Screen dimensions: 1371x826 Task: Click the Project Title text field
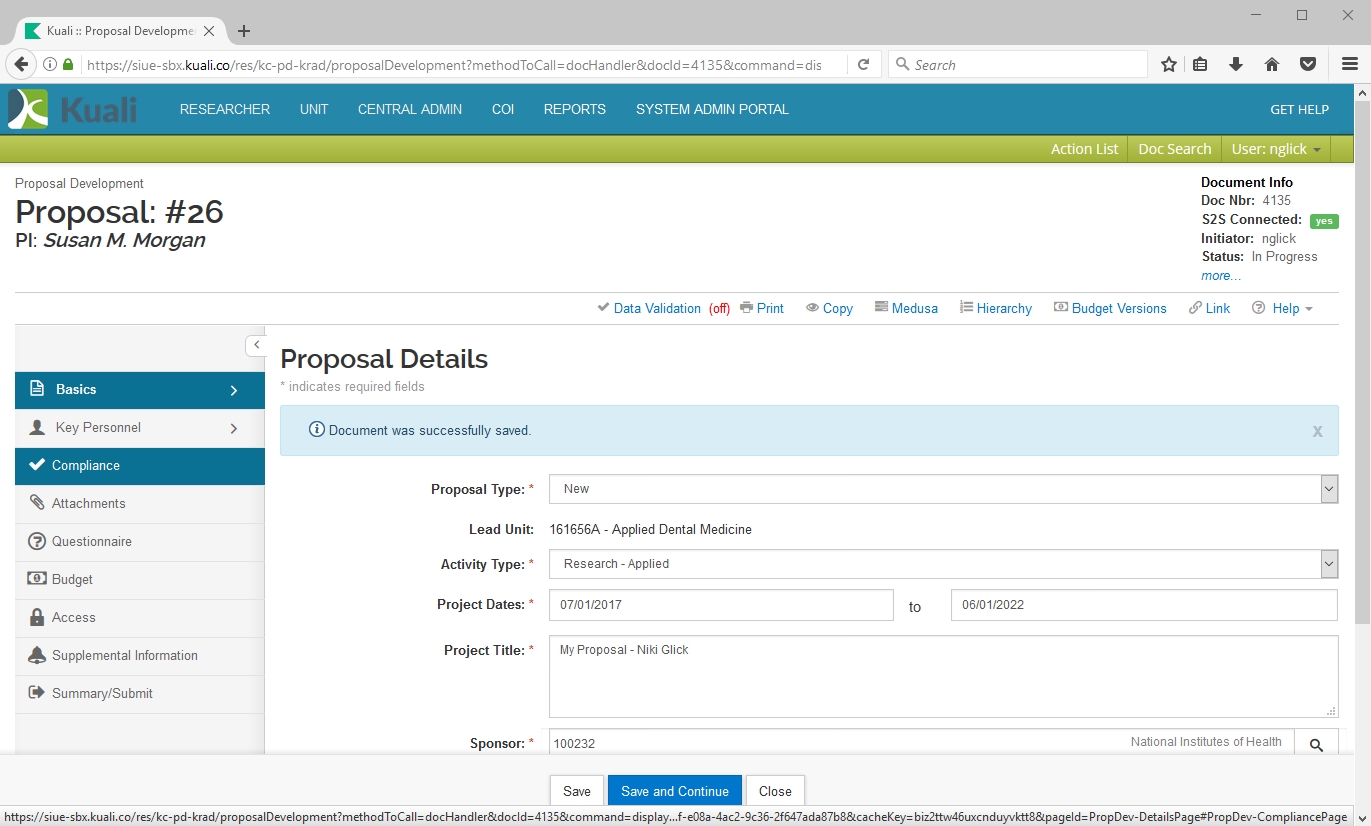[942, 676]
